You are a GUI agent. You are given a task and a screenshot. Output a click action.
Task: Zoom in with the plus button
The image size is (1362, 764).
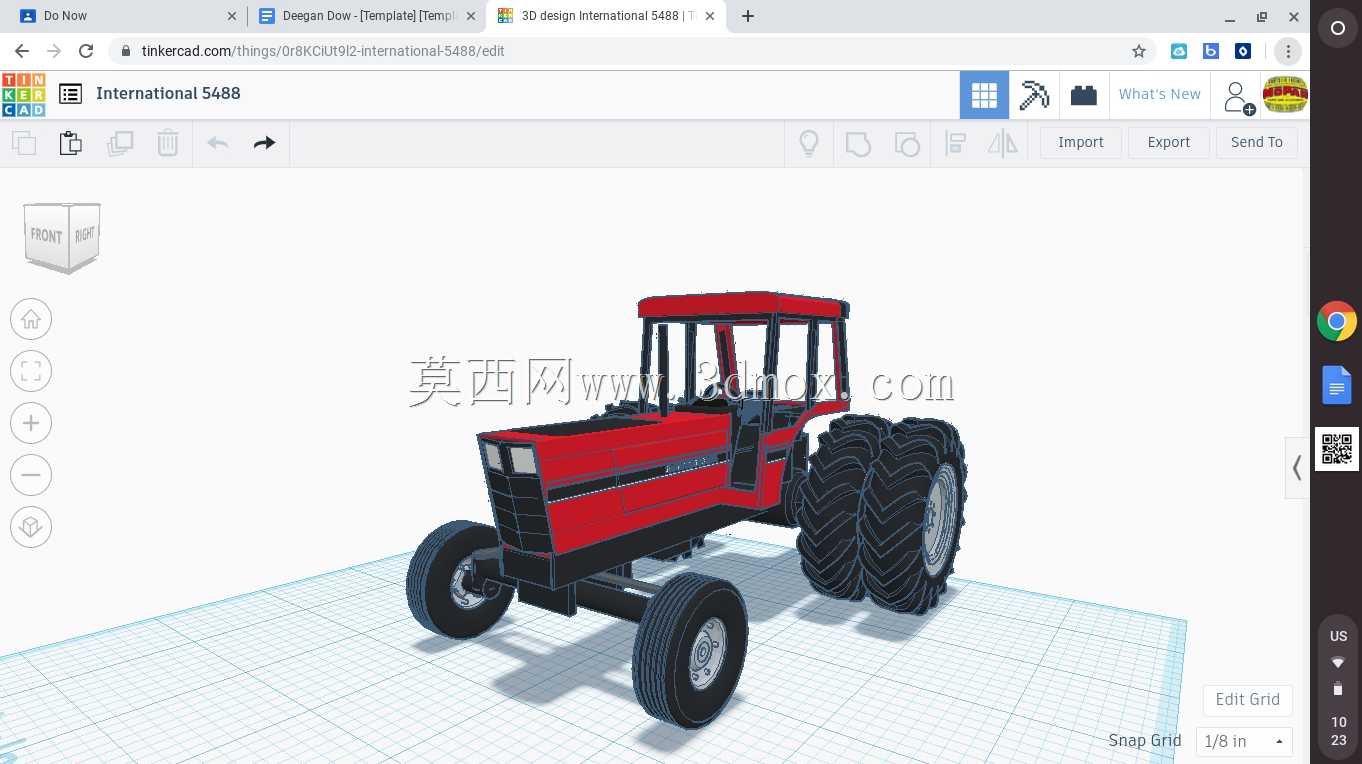coord(31,423)
